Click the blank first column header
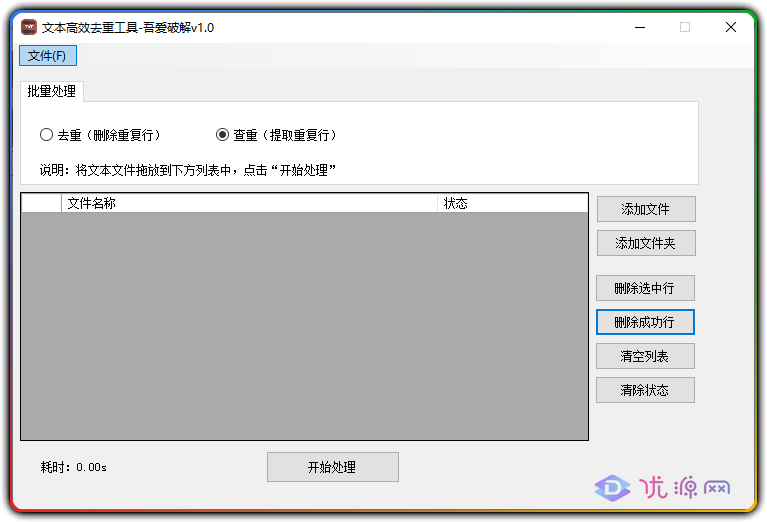This screenshot has width=767, height=522. (x=41, y=203)
